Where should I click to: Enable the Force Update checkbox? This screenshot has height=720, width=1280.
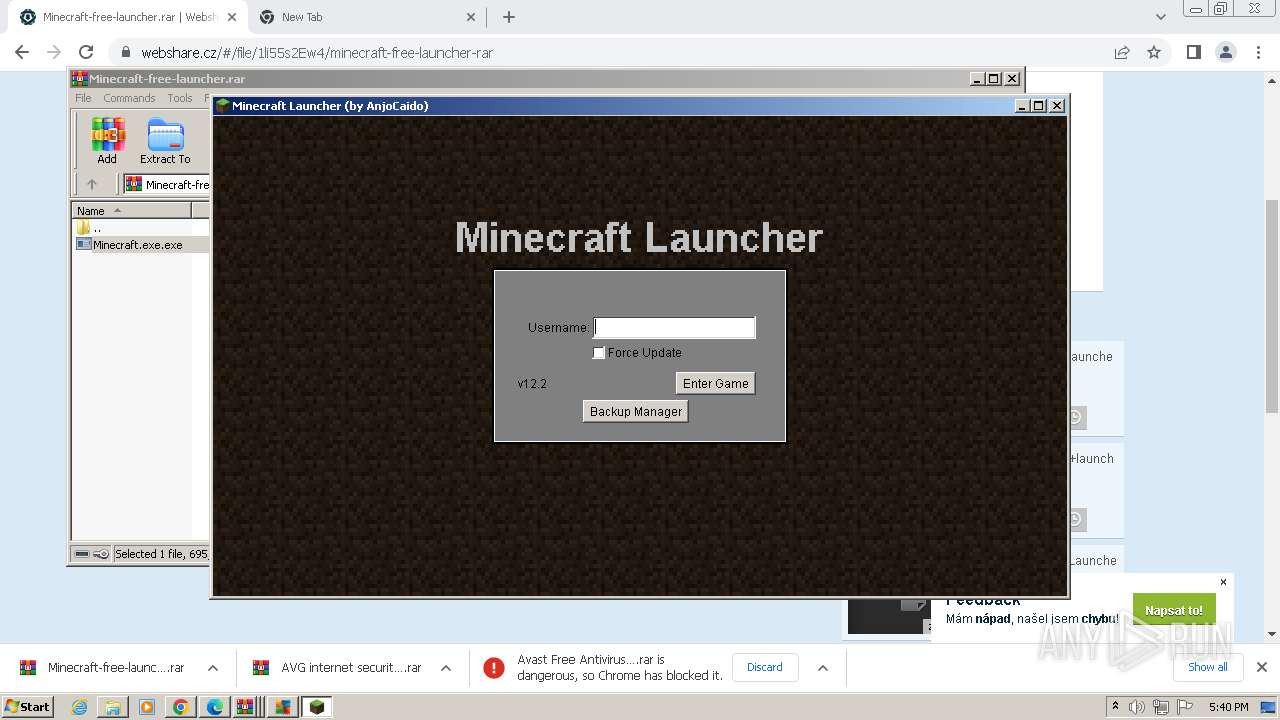[x=599, y=353]
